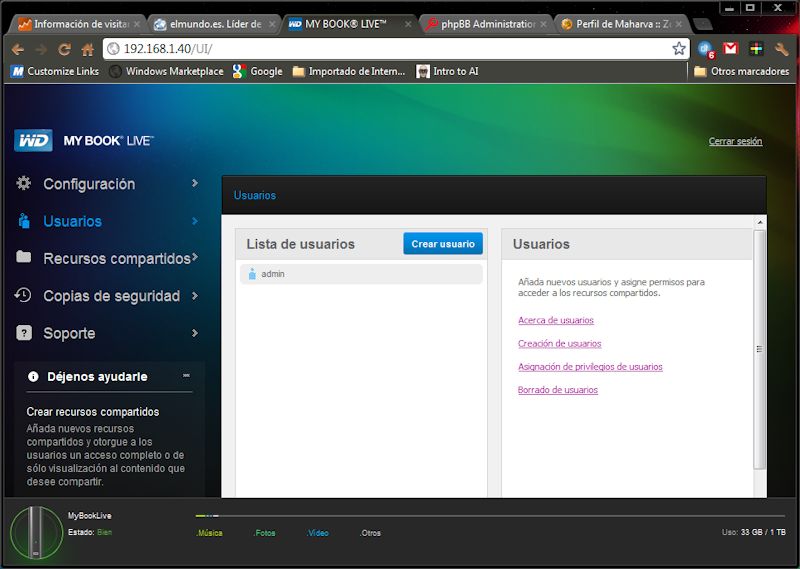Open a new browser tab
This screenshot has width=800, height=569.
[703, 24]
